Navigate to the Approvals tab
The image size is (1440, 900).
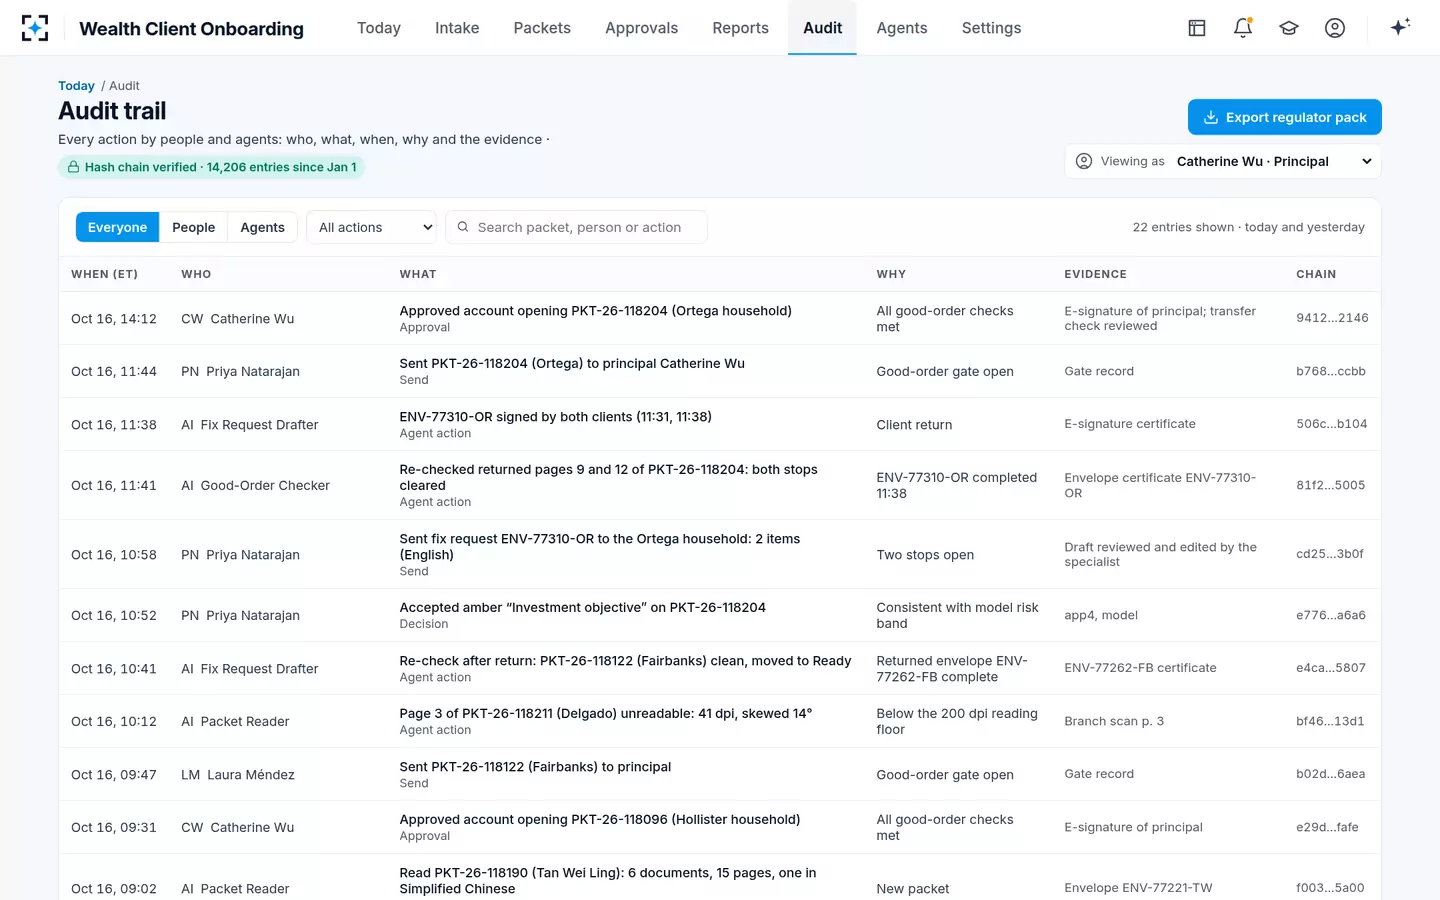coord(642,28)
